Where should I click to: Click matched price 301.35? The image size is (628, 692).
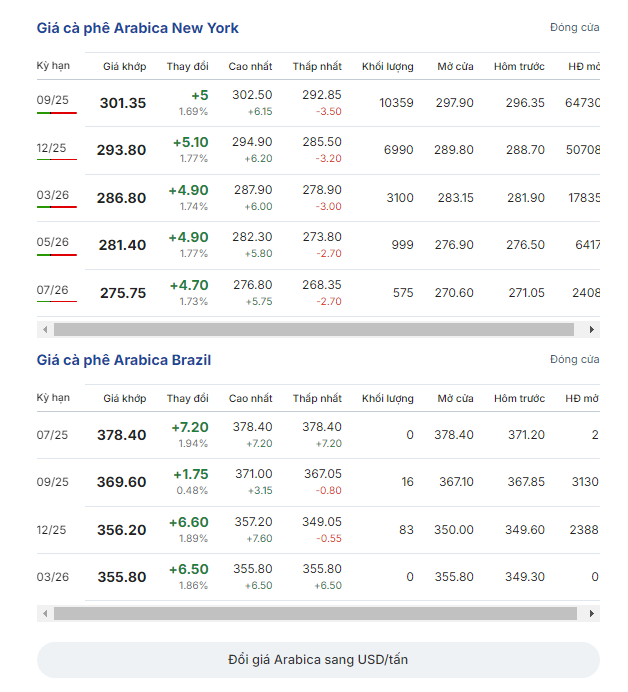123,103
